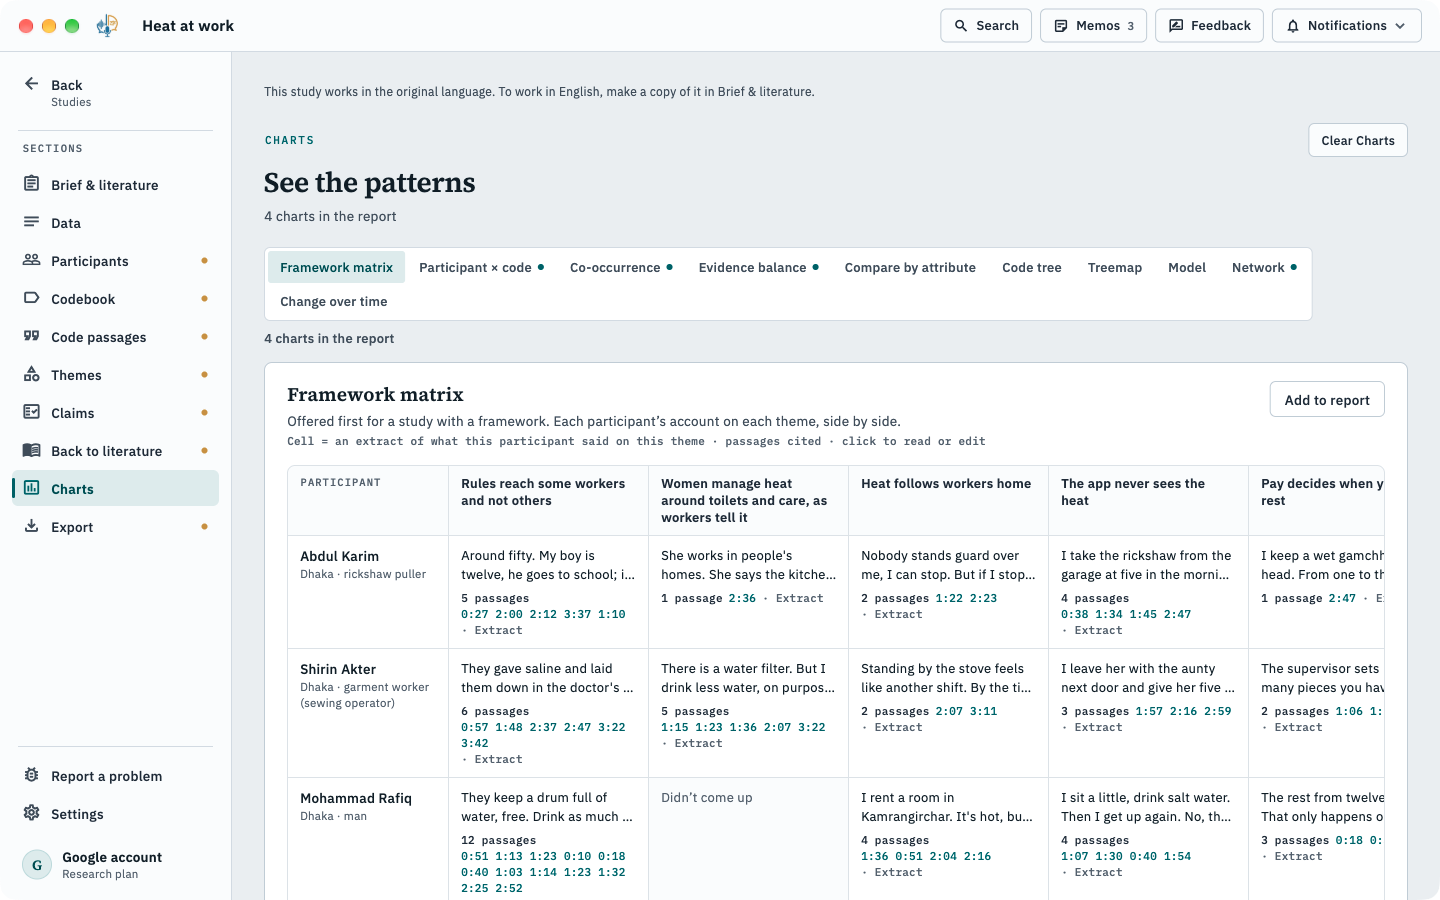Open the Themes section

click(116, 374)
